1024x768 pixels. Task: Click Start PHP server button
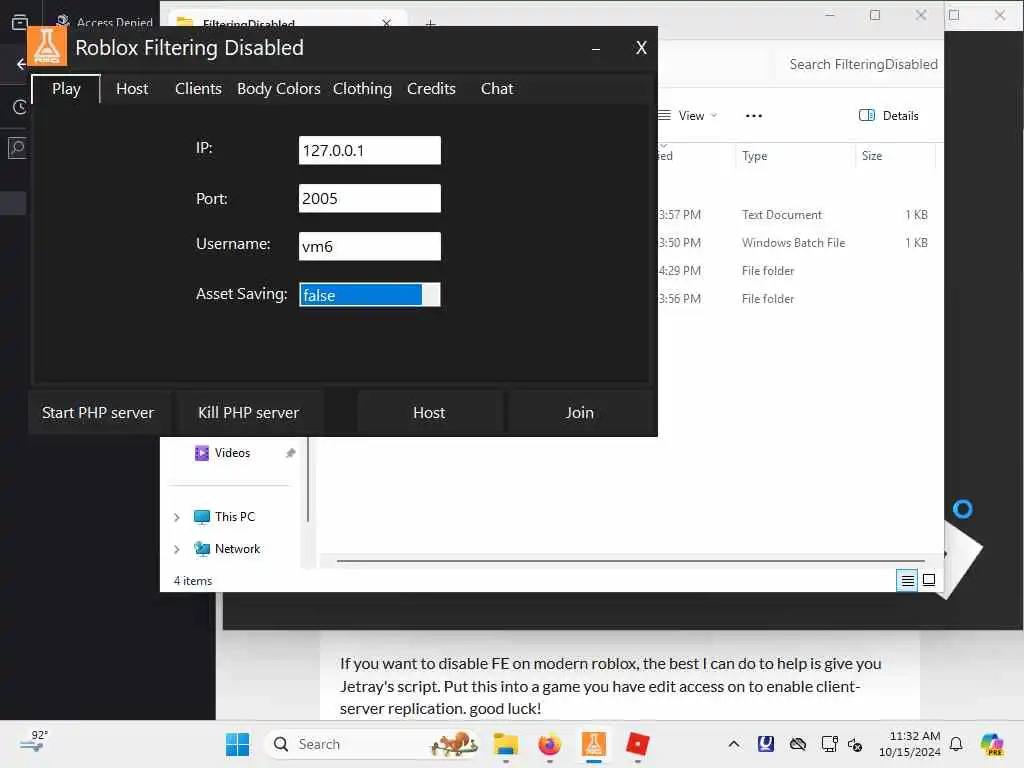click(x=98, y=413)
